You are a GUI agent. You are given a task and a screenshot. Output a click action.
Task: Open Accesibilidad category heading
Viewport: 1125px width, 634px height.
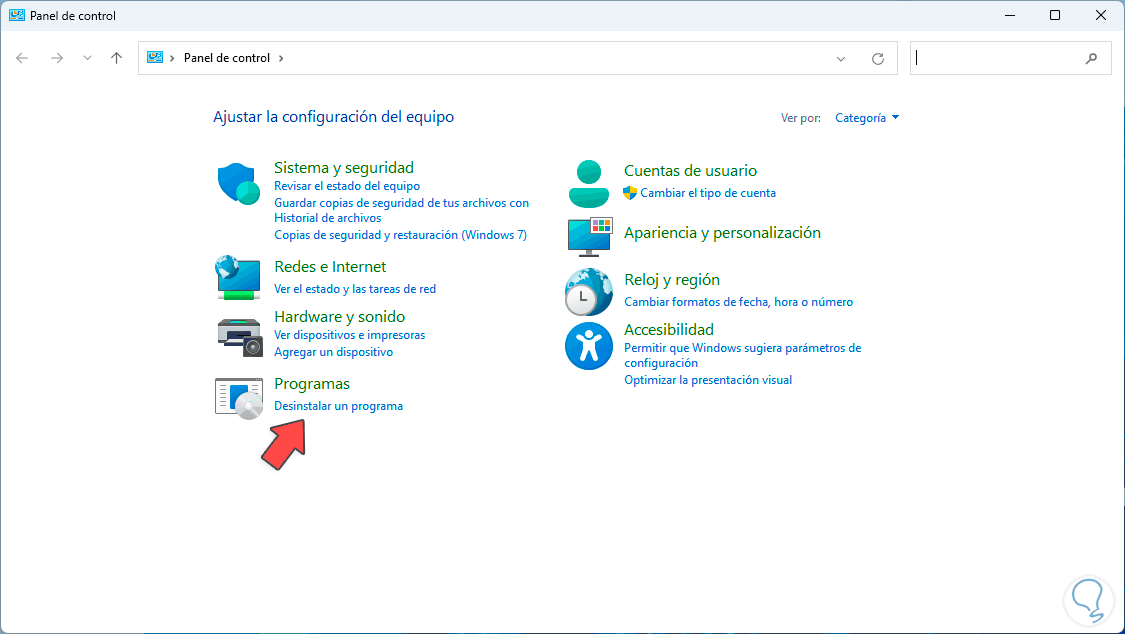click(669, 329)
